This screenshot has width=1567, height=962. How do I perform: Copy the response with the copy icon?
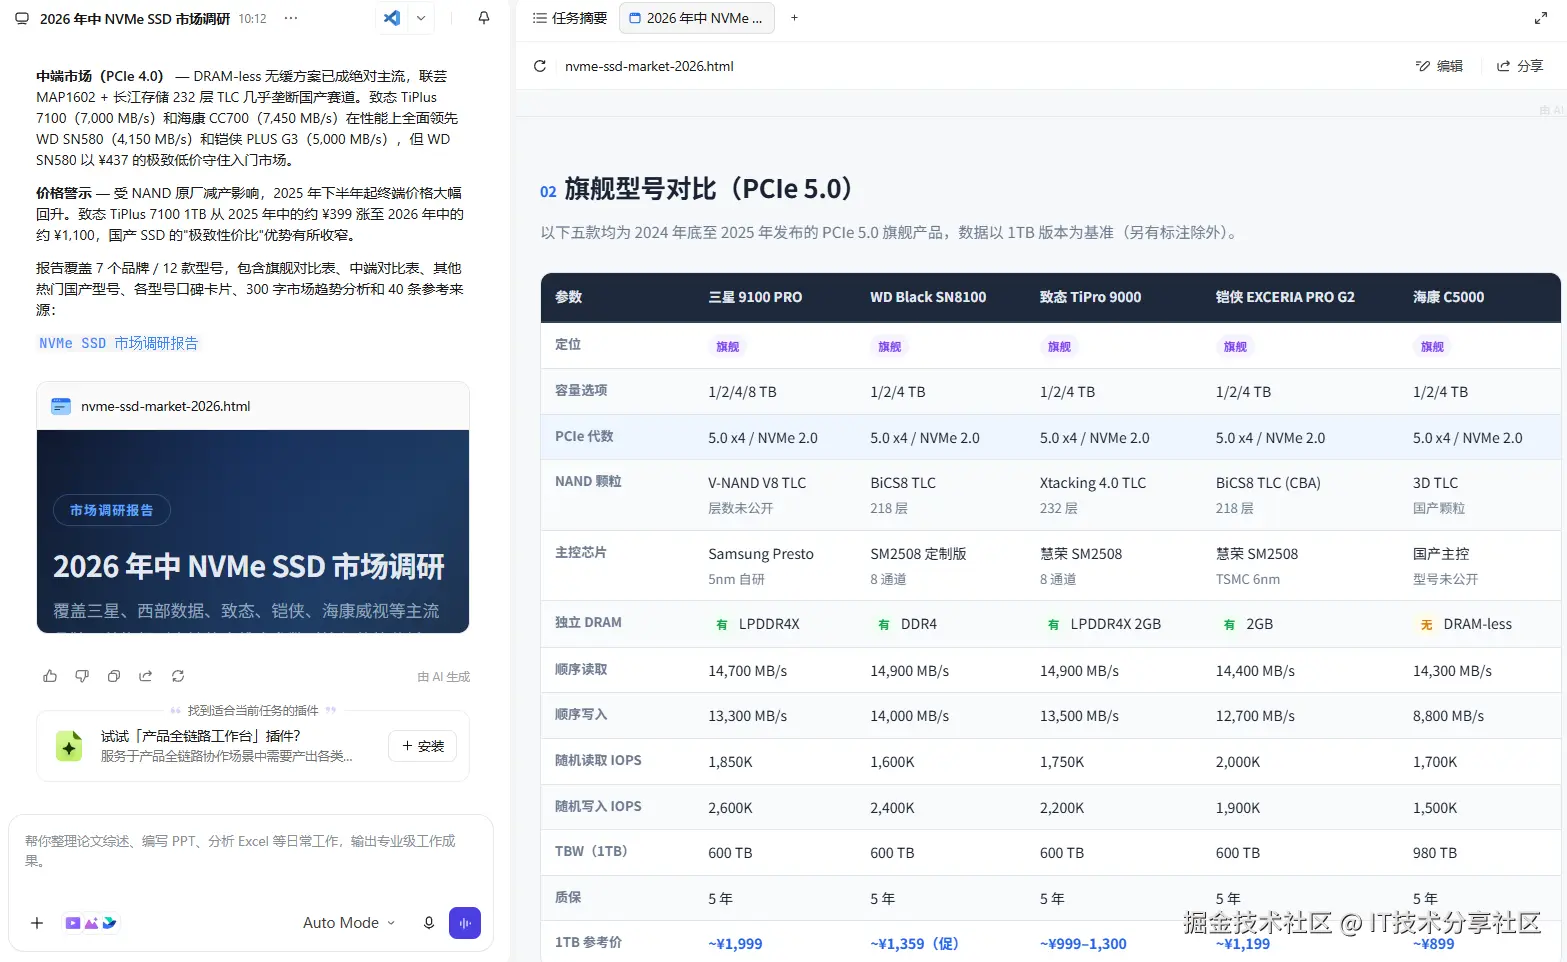[114, 676]
